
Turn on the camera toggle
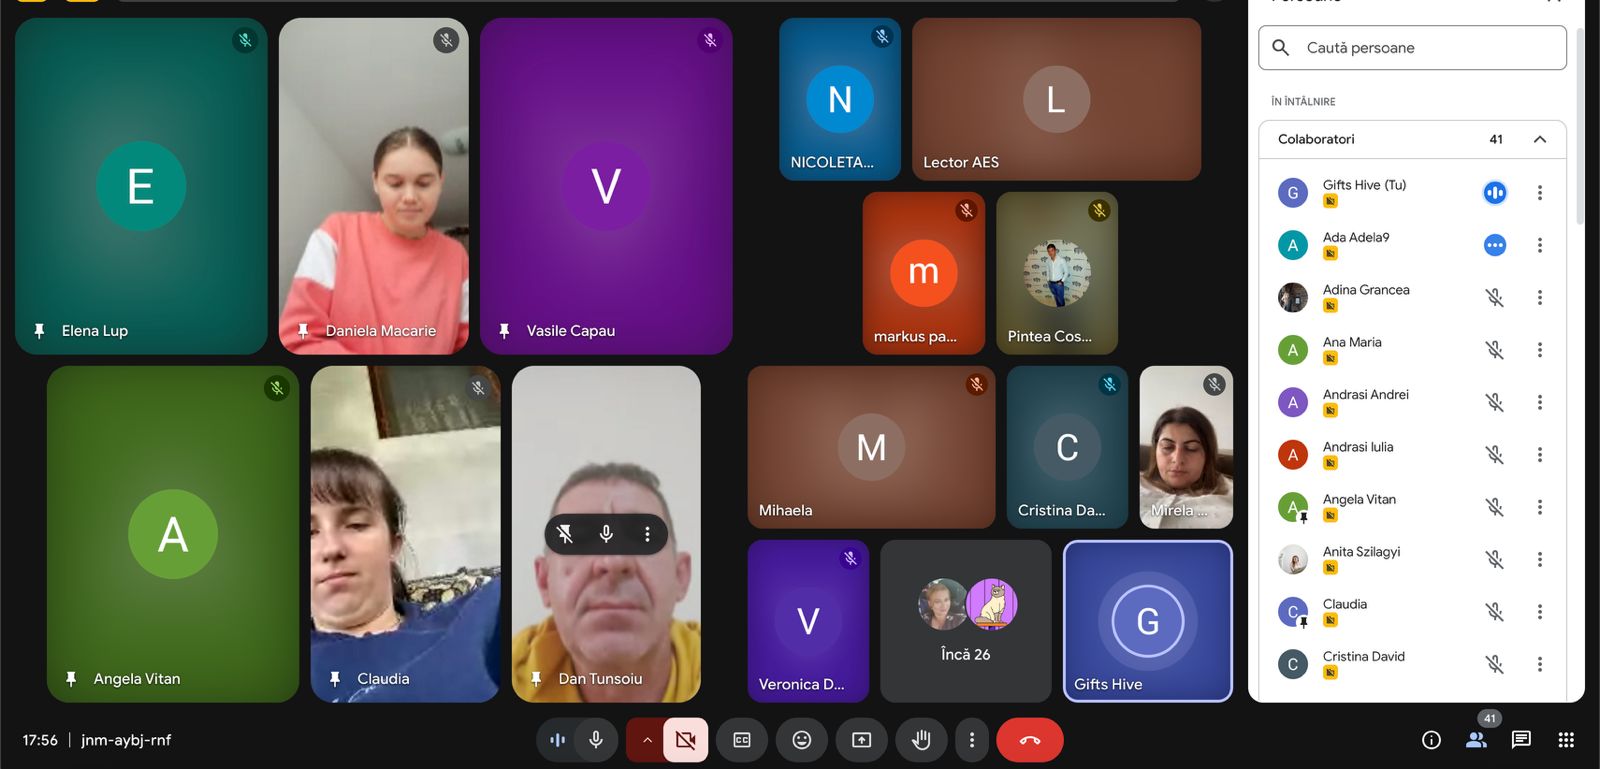point(685,740)
